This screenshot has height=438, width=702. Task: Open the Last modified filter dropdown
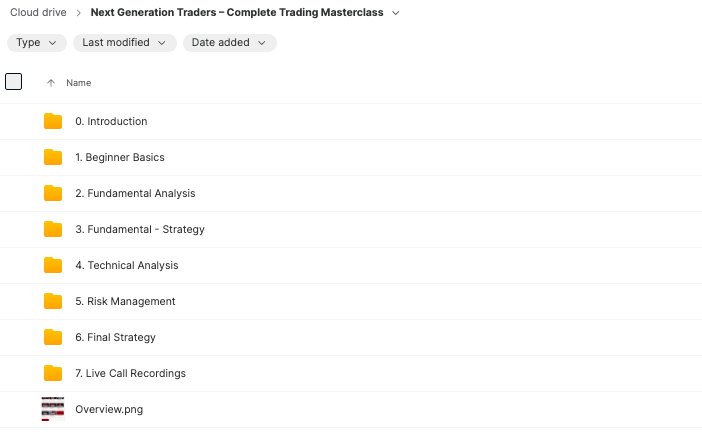[124, 43]
